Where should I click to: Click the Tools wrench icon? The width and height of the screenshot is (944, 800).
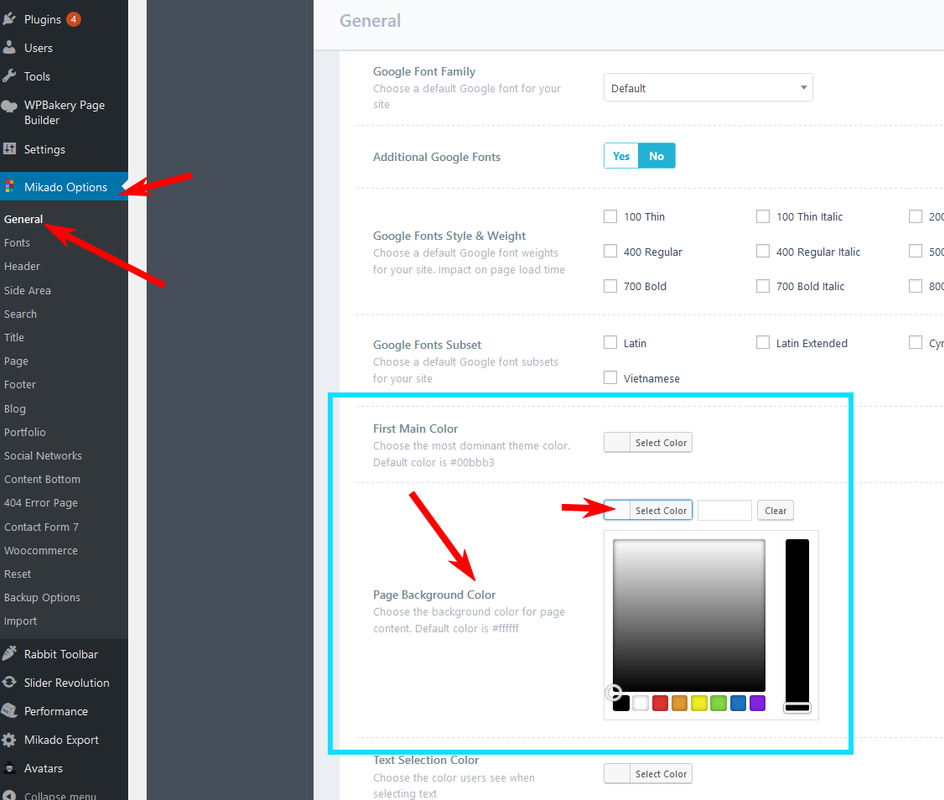point(9,76)
